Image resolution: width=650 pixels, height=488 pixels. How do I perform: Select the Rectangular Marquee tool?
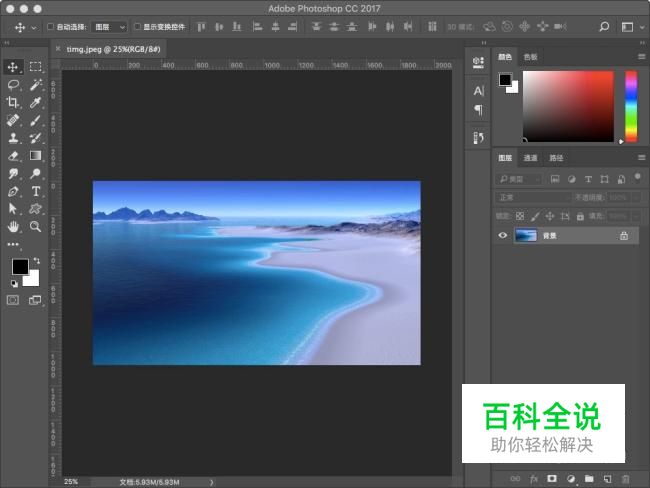pyautogui.click(x=35, y=67)
